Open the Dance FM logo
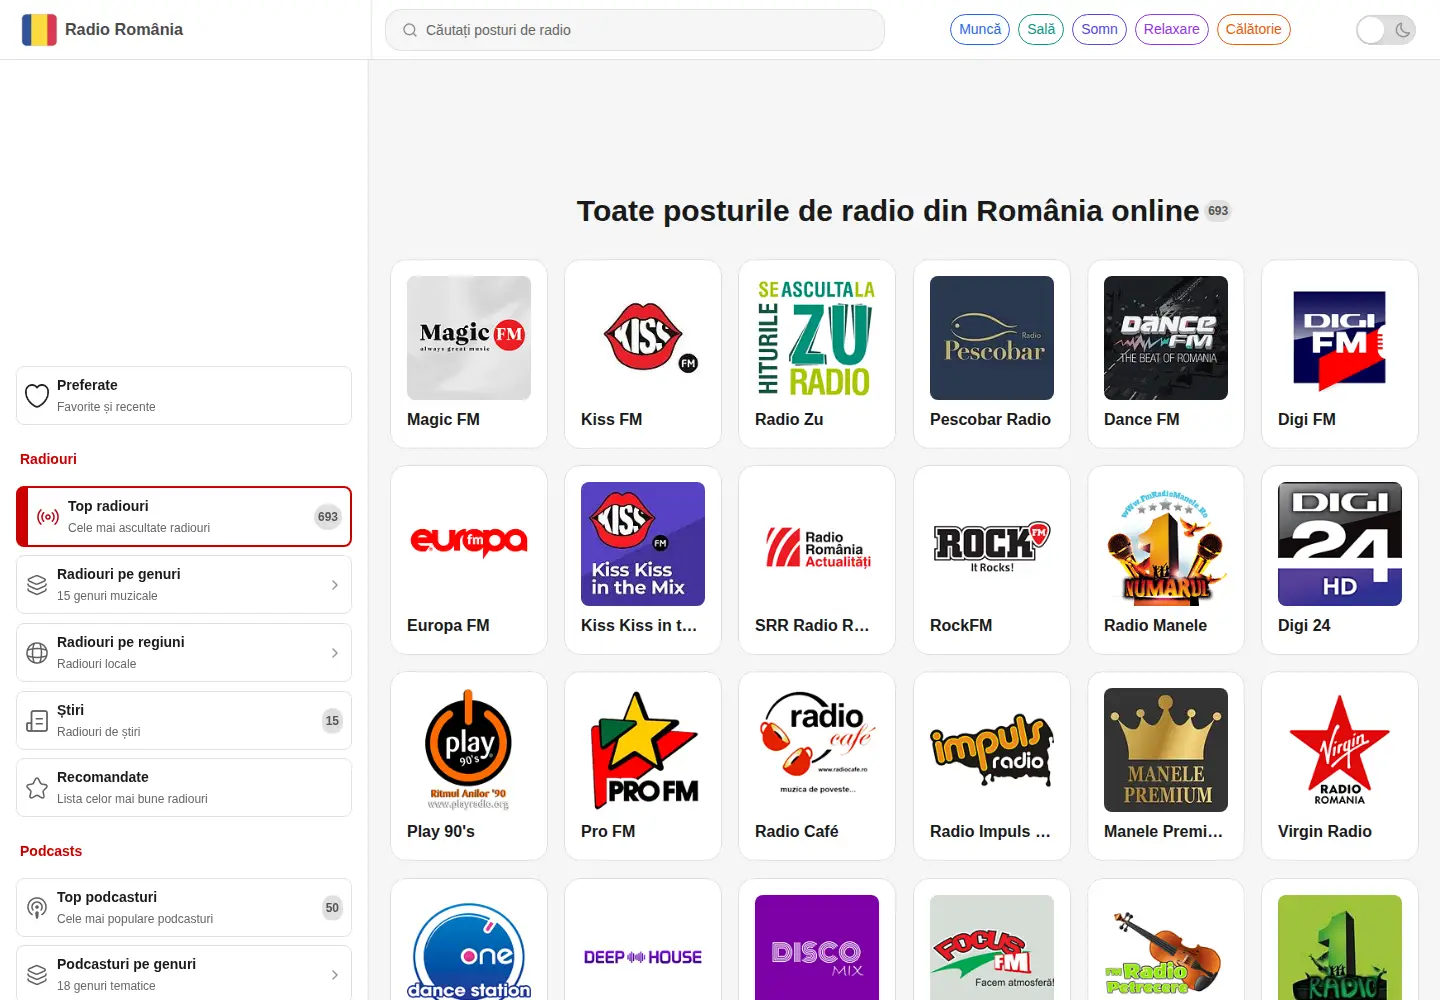 click(1166, 338)
